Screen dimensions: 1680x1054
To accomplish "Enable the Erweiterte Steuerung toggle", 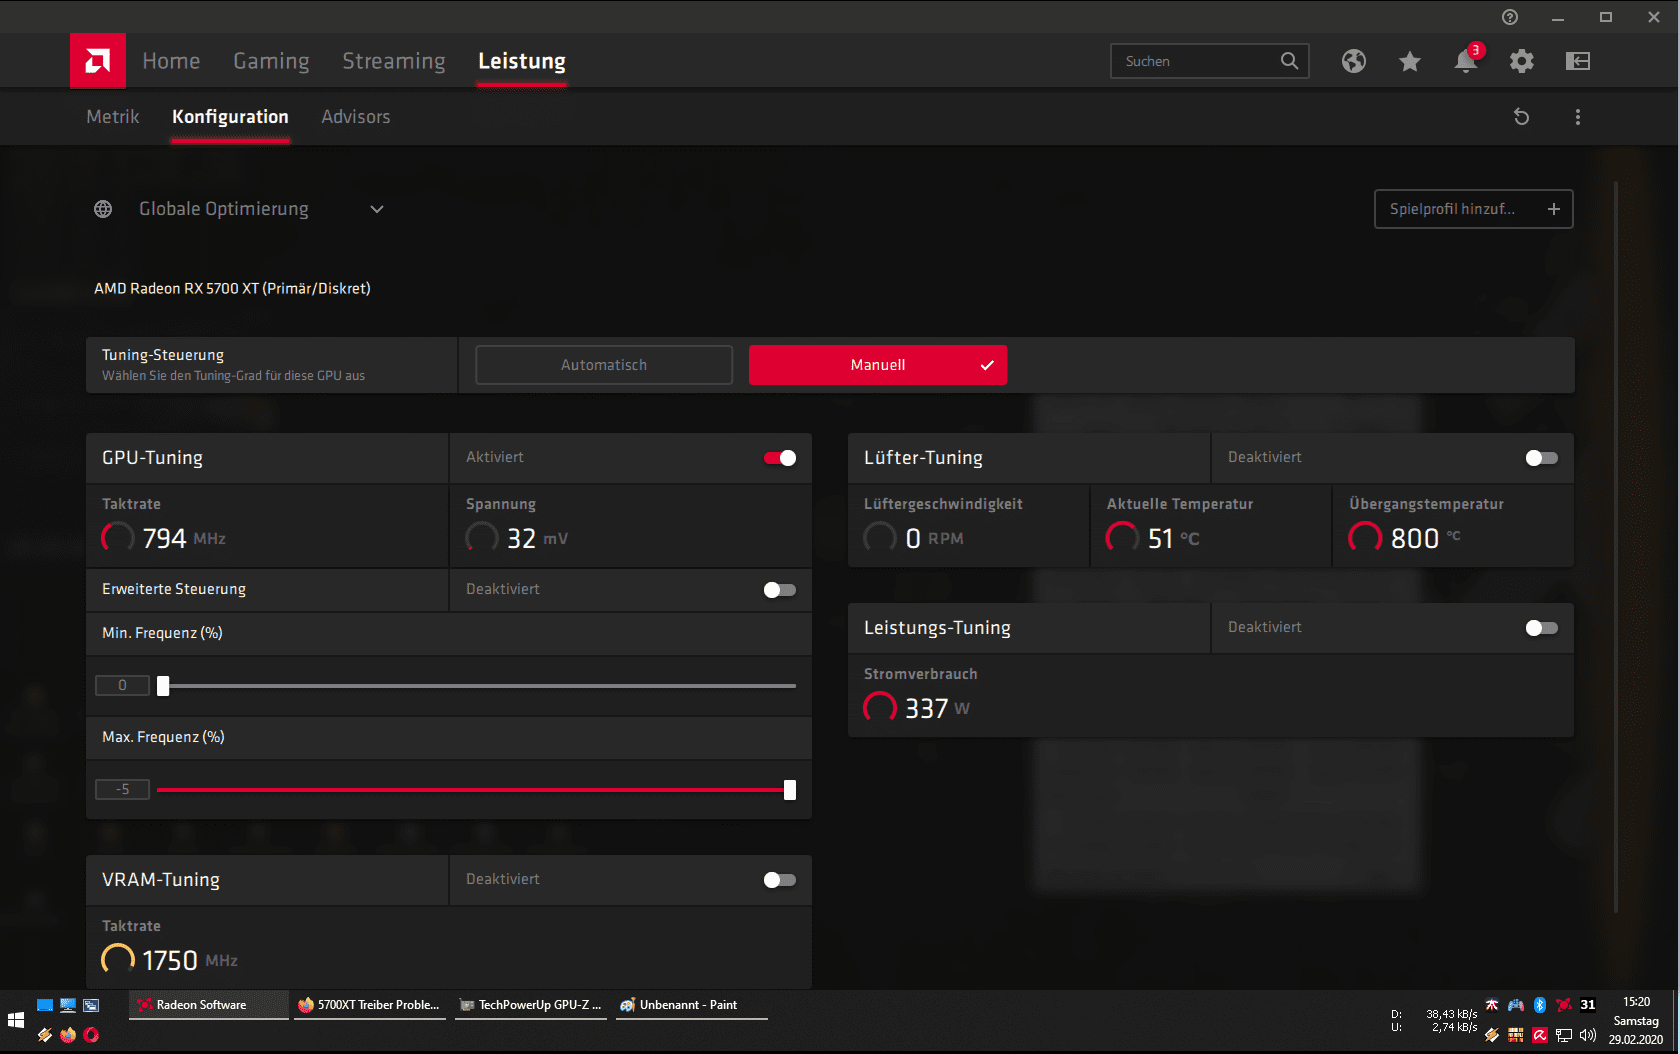I will 780,590.
